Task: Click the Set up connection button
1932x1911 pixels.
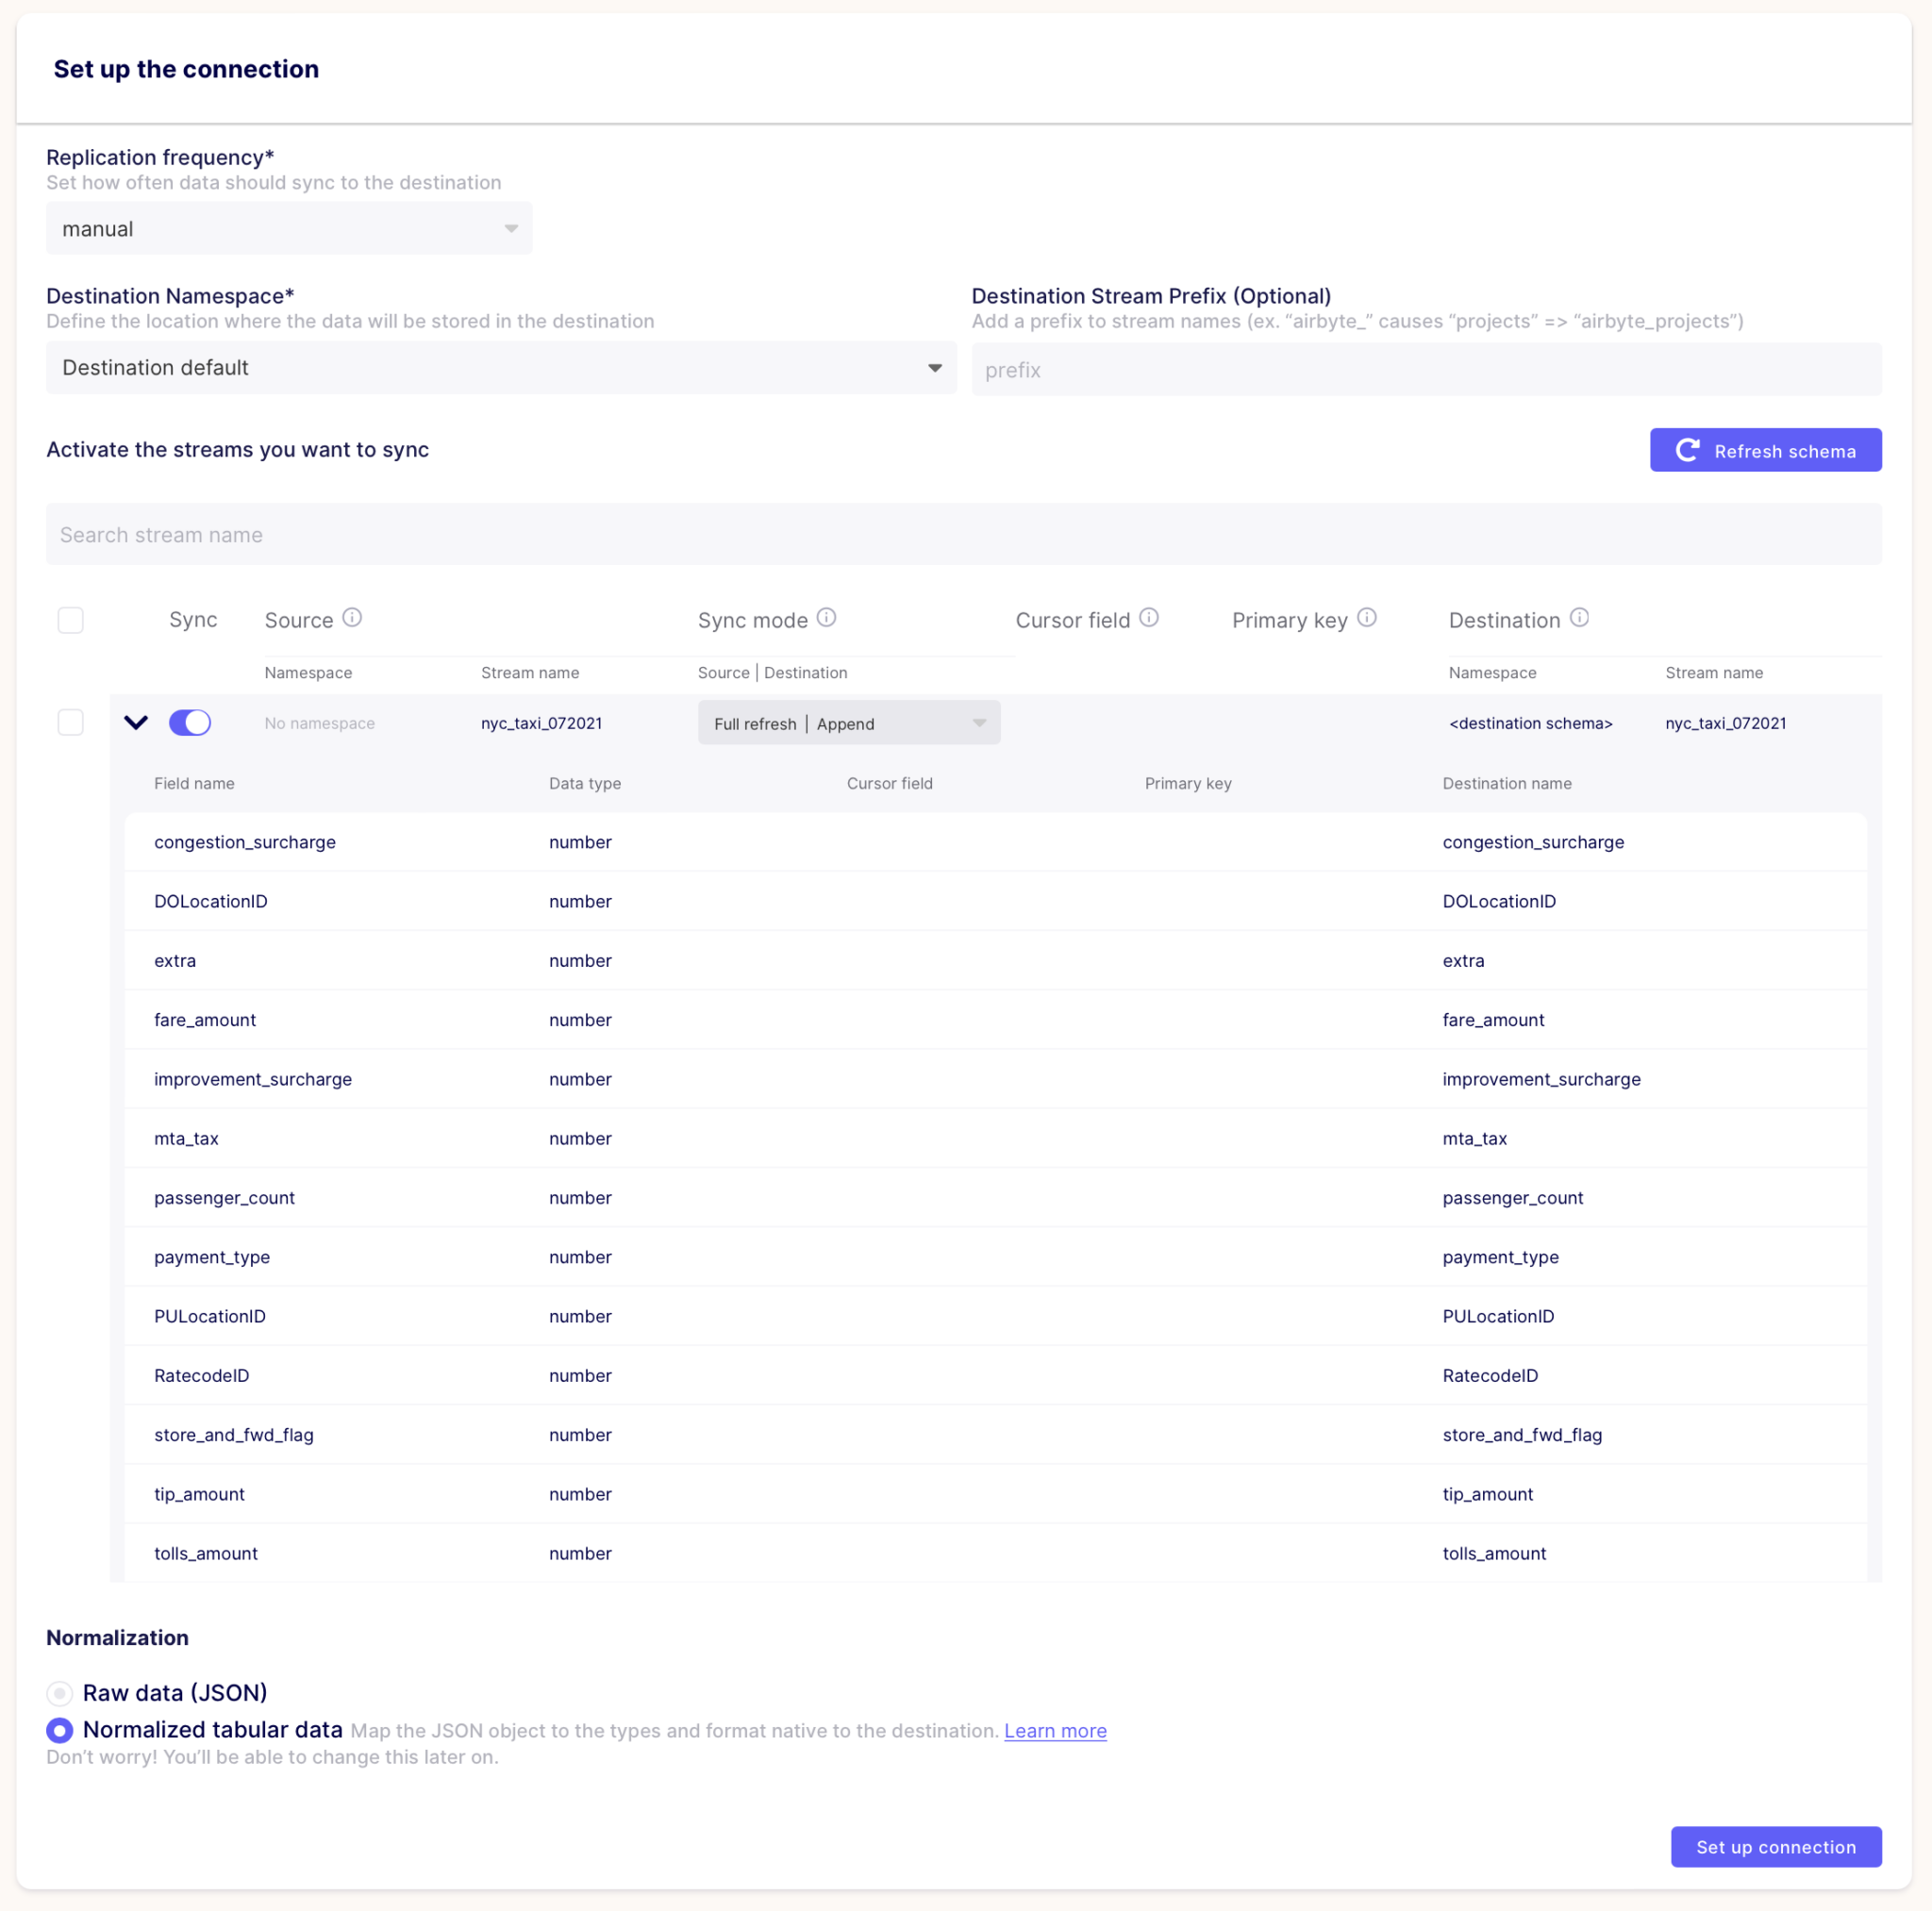Action: (x=1775, y=1847)
